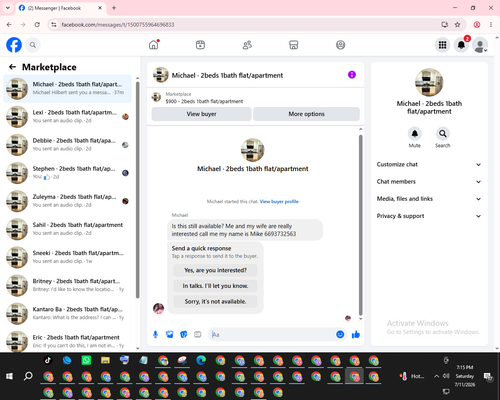Open the Facebook search magnifier

pyautogui.click(x=33, y=45)
